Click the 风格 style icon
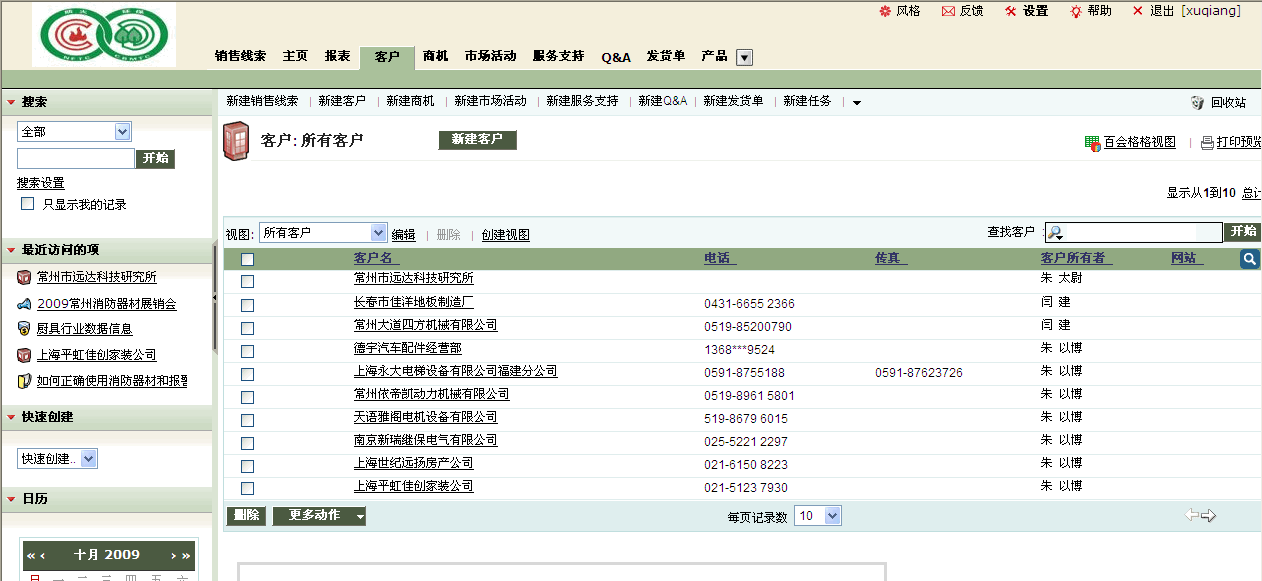This screenshot has width=1262, height=581. [x=884, y=11]
